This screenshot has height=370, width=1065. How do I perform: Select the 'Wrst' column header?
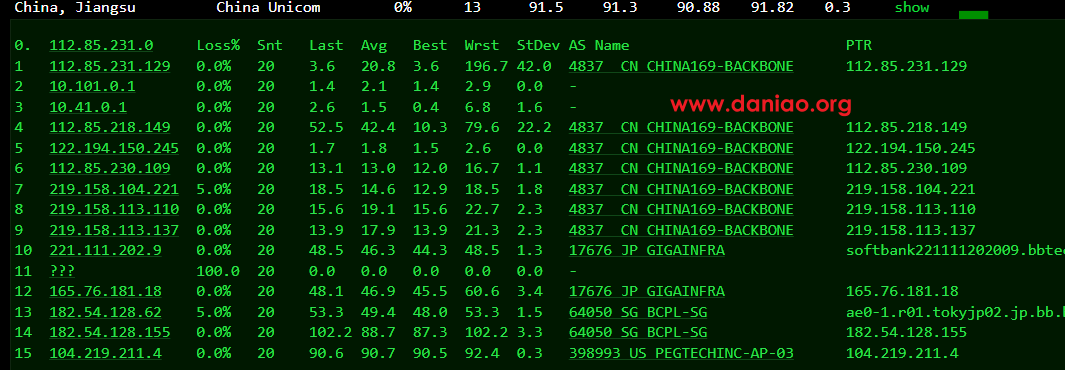click(x=482, y=45)
